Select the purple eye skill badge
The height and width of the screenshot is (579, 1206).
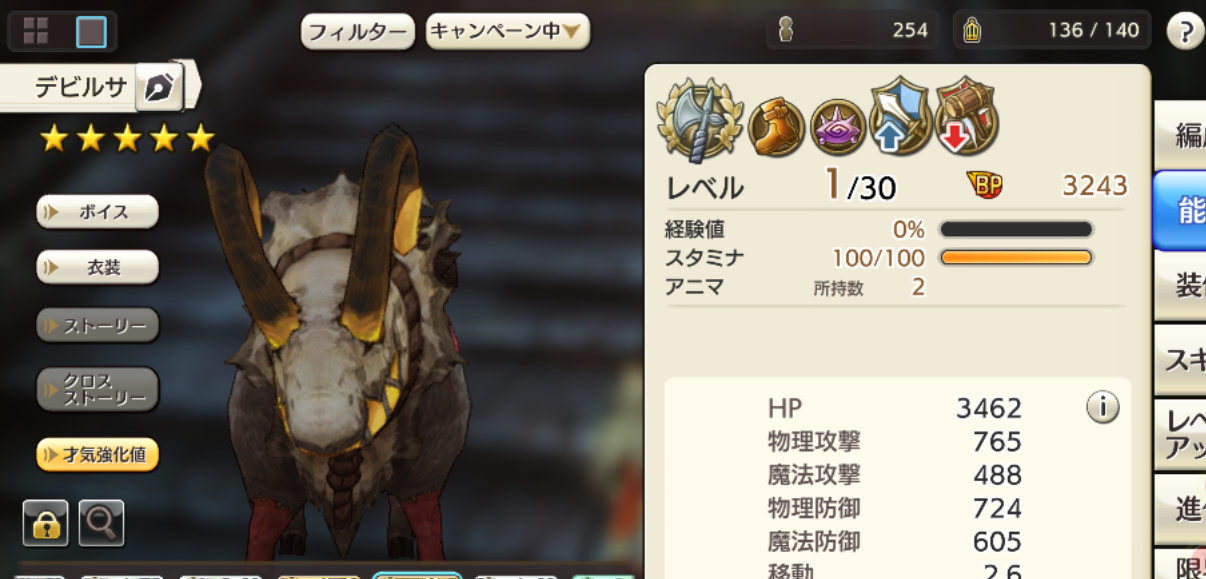(x=837, y=127)
